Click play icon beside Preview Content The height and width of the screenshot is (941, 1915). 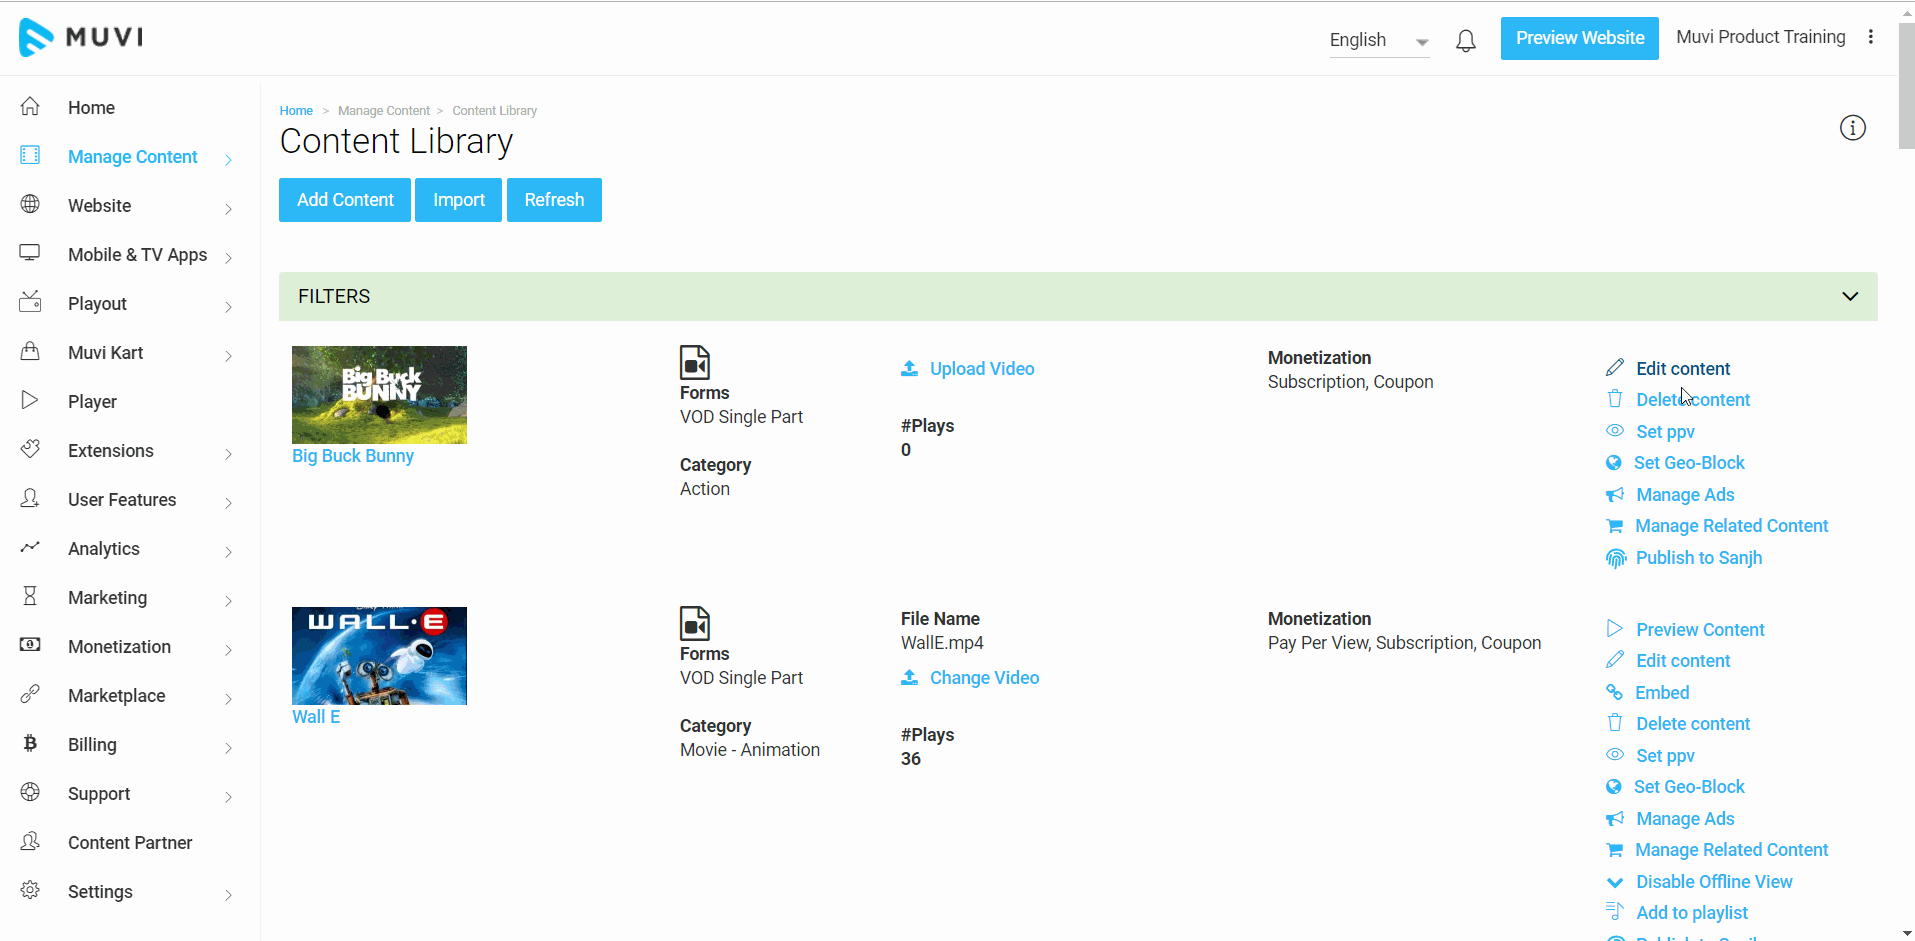click(1615, 629)
